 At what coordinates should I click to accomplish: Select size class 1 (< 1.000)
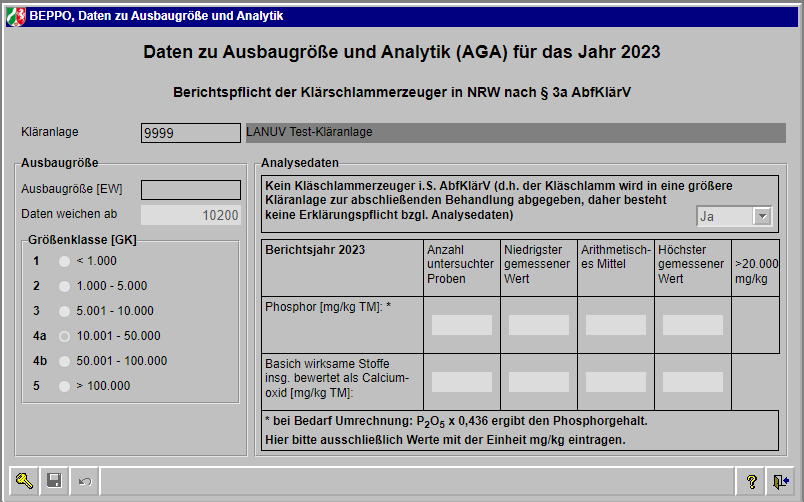(65, 261)
